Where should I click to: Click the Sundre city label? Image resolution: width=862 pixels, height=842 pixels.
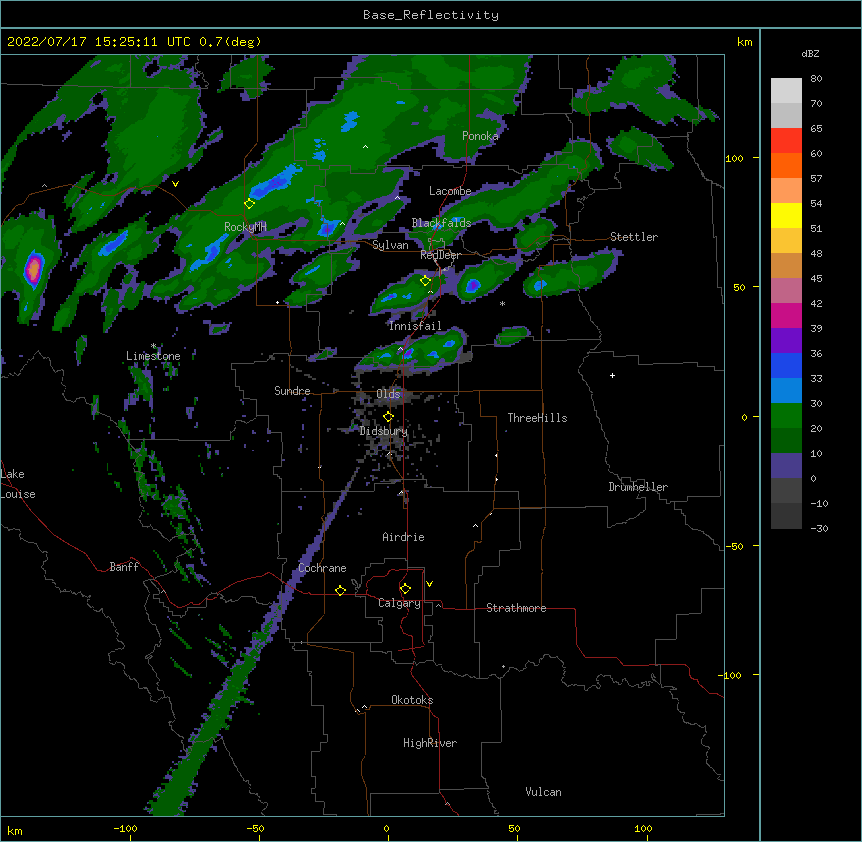(292, 391)
